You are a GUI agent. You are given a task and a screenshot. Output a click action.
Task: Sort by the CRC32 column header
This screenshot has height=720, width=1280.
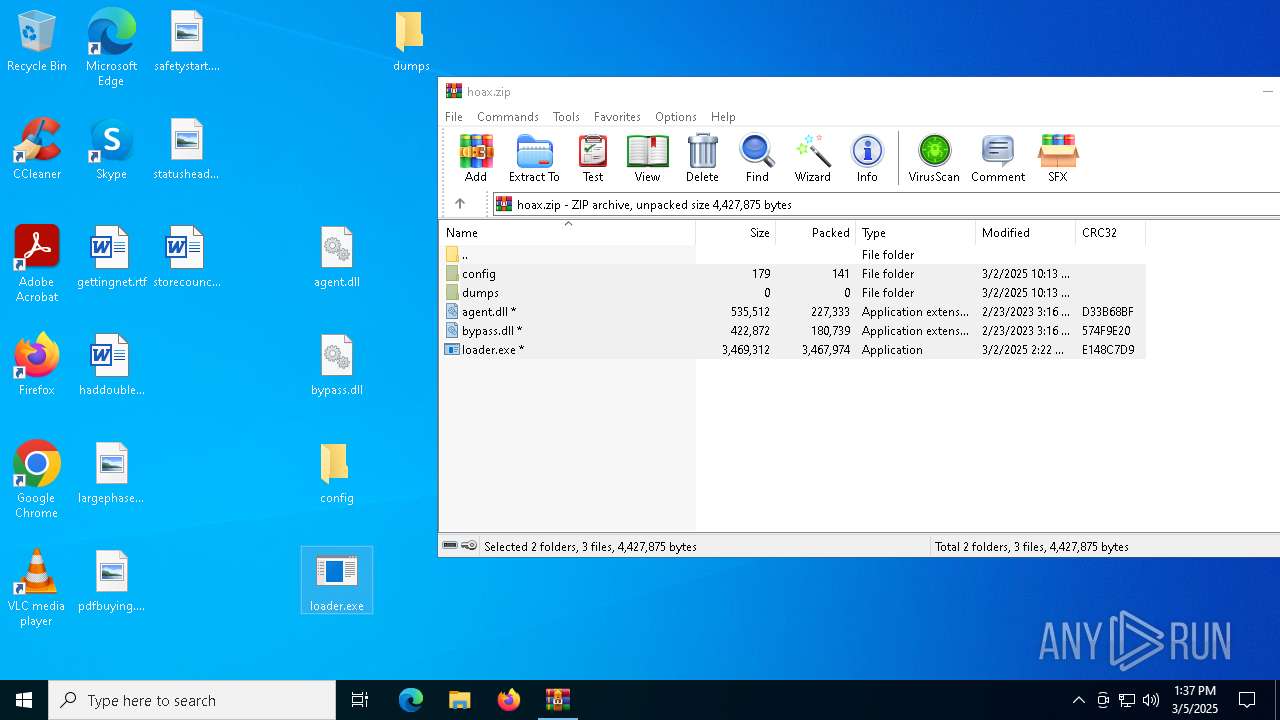(x=1110, y=232)
